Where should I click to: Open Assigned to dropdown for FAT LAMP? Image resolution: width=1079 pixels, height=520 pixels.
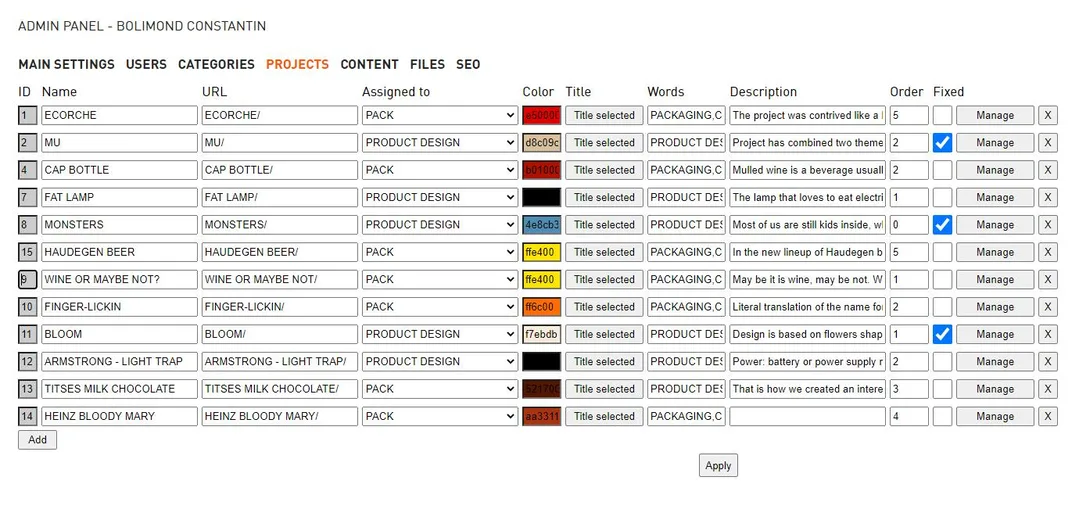click(x=440, y=197)
